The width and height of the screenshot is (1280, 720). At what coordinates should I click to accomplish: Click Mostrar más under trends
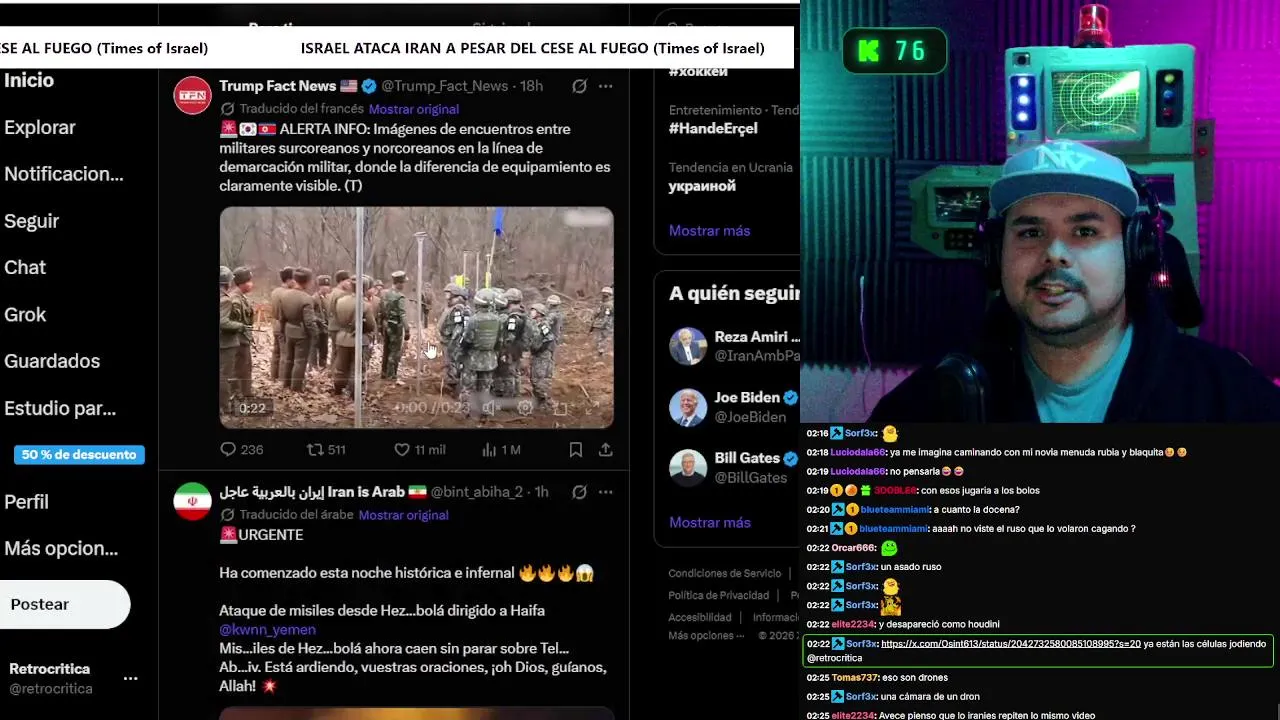(x=709, y=231)
